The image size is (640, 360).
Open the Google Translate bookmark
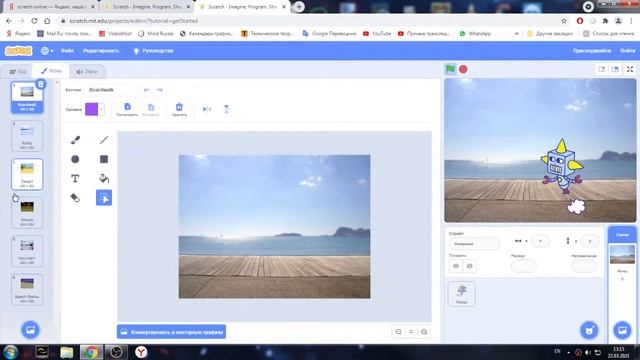[329, 33]
